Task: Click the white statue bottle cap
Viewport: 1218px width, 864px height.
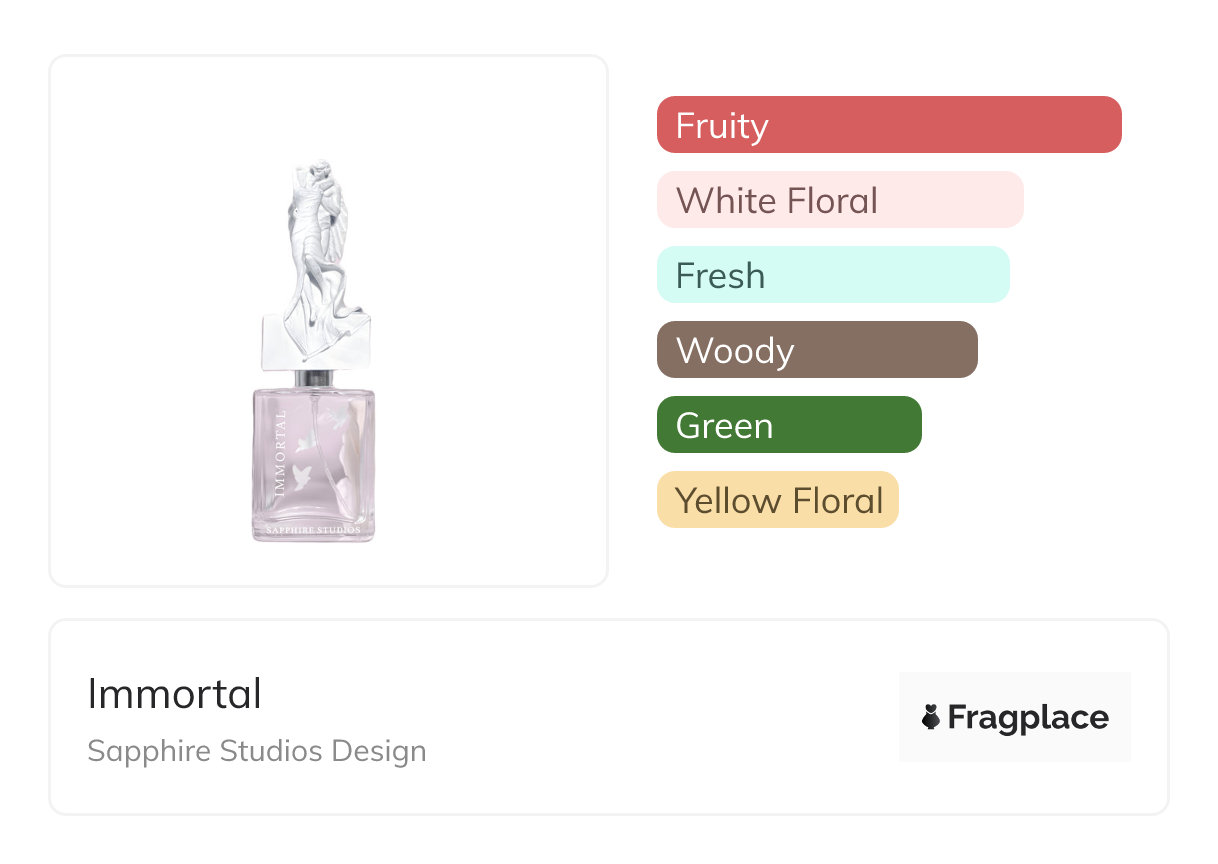Action: pyautogui.click(x=317, y=250)
